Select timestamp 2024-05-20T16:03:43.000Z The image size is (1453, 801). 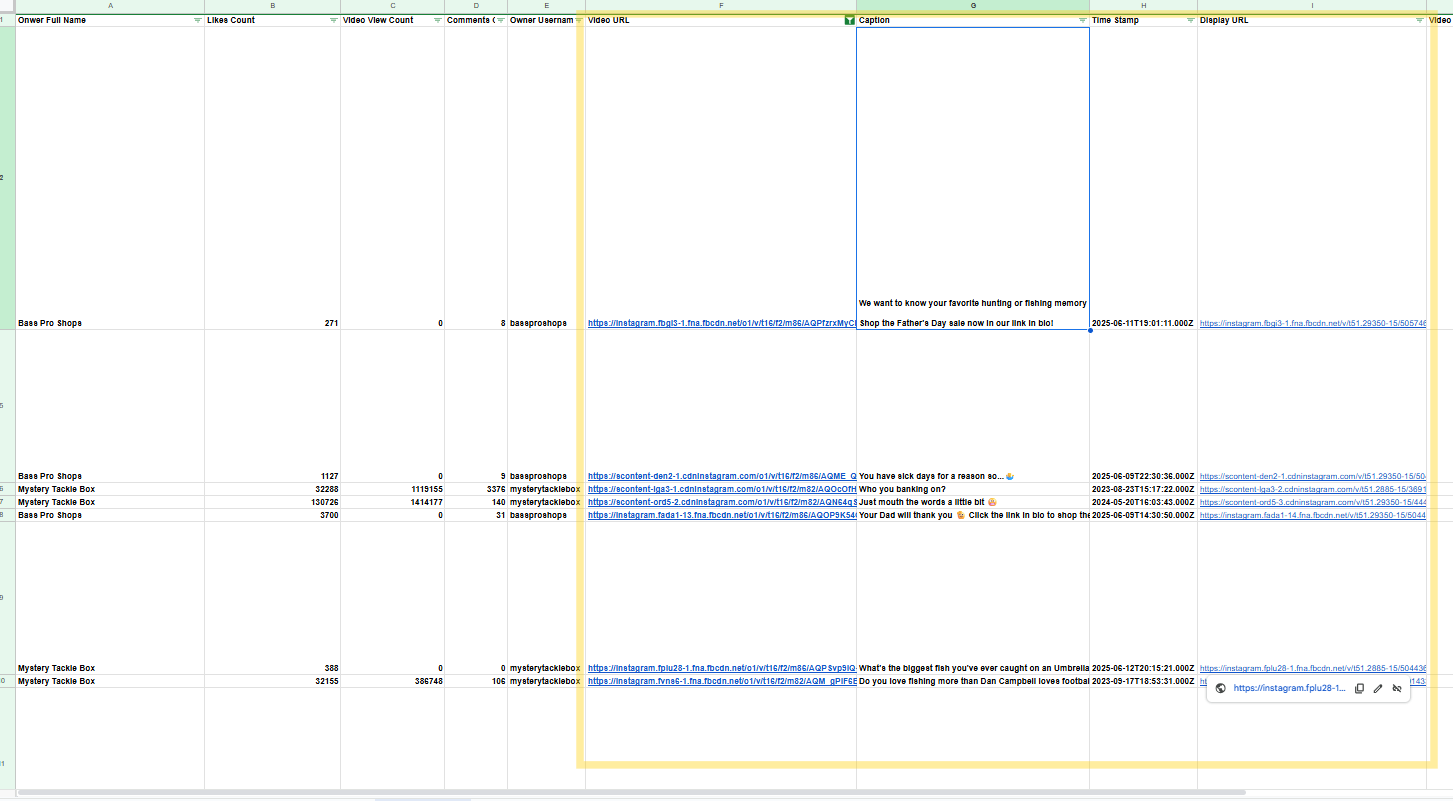pos(1144,502)
